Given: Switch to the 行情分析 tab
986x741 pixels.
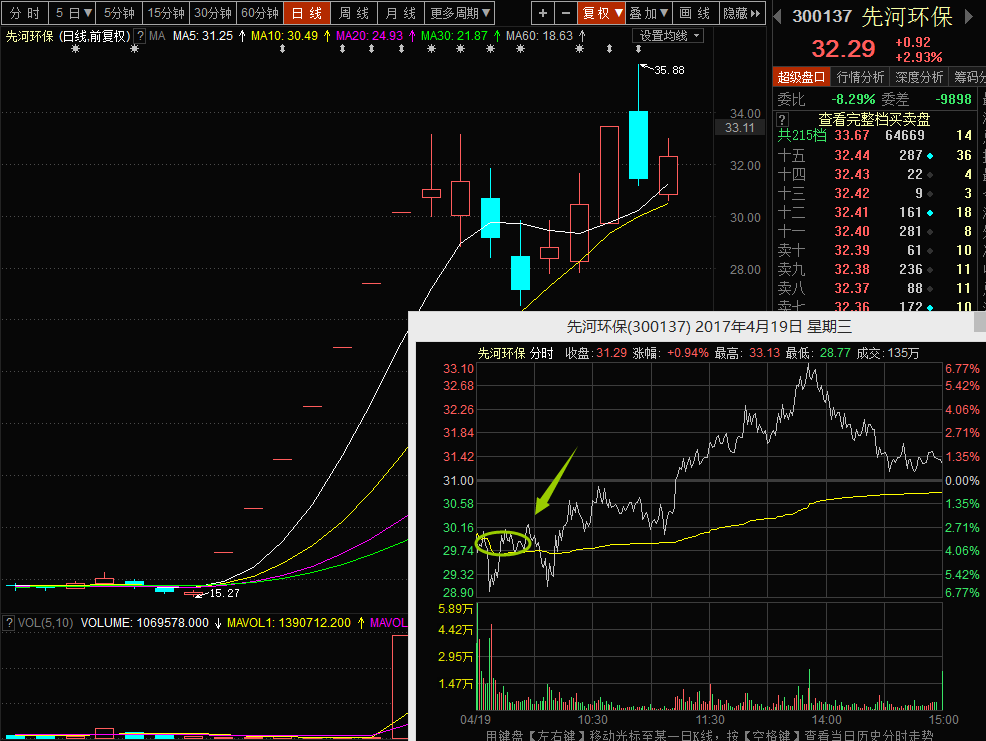Looking at the screenshot, I should click(x=860, y=77).
